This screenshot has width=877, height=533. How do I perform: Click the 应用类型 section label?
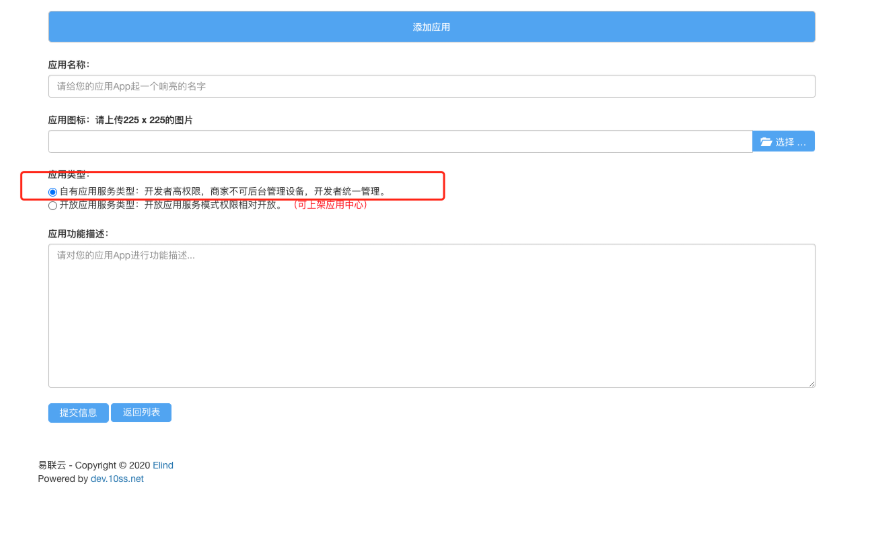69,175
